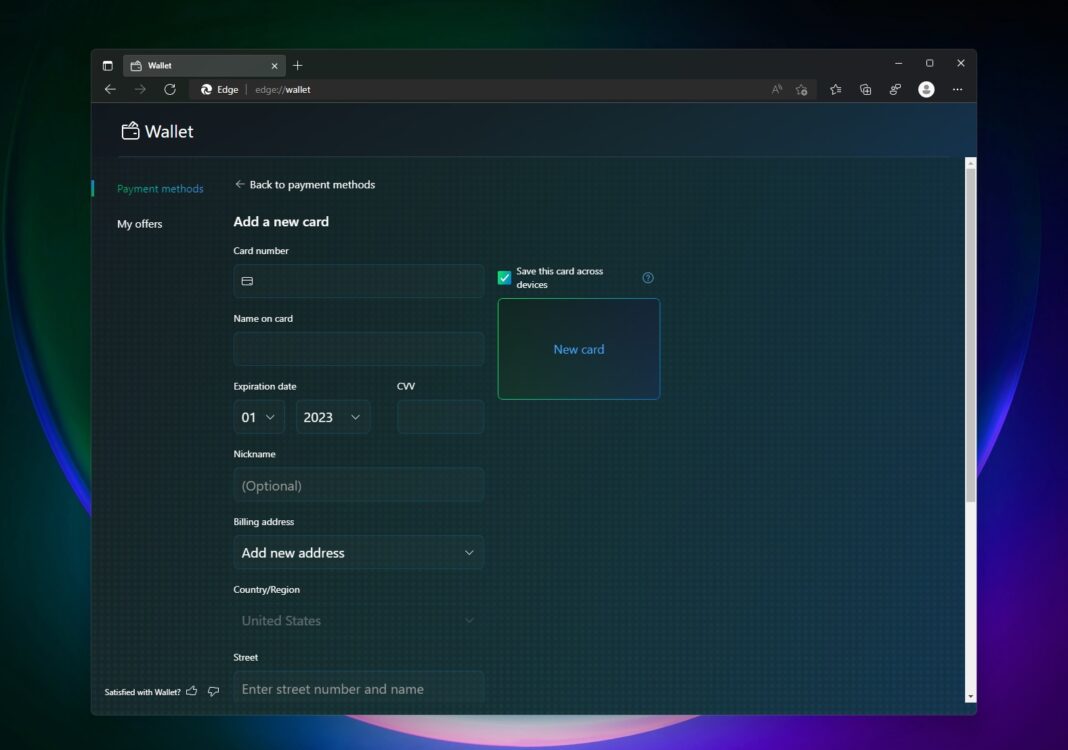Click Back to payment methods link
The height and width of the screenshot is (750, 1068).
(305, 184)
